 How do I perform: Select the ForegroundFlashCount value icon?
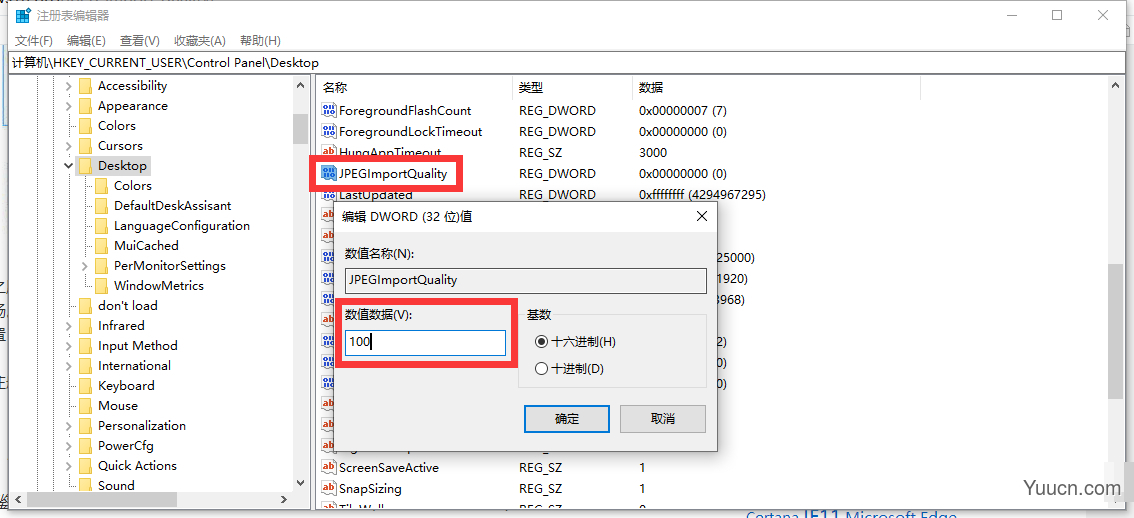point(329,111)
